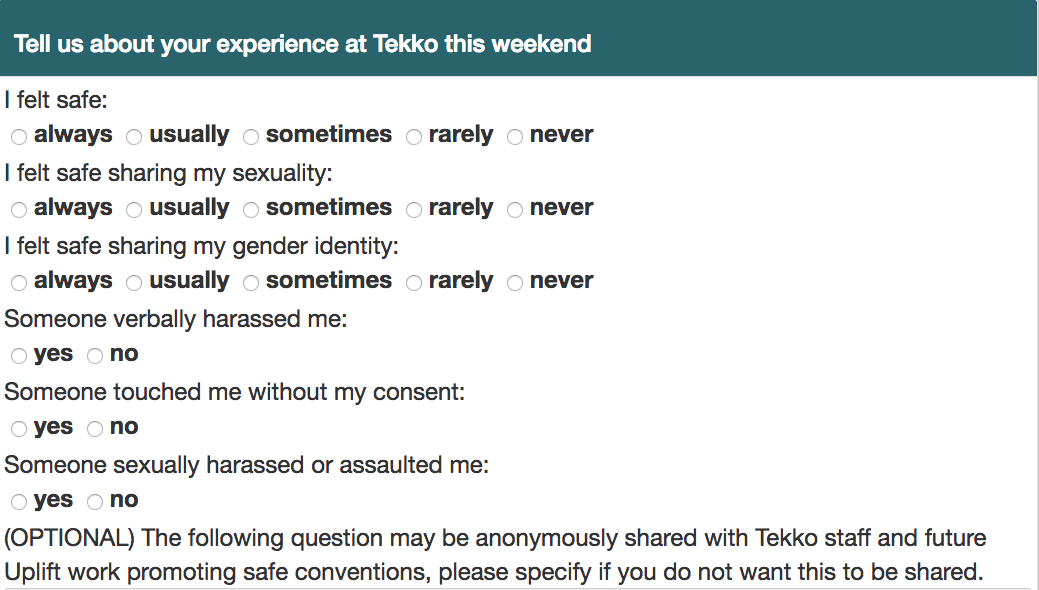Select 'rarely' for sharing my sexuality

point(413,209)
